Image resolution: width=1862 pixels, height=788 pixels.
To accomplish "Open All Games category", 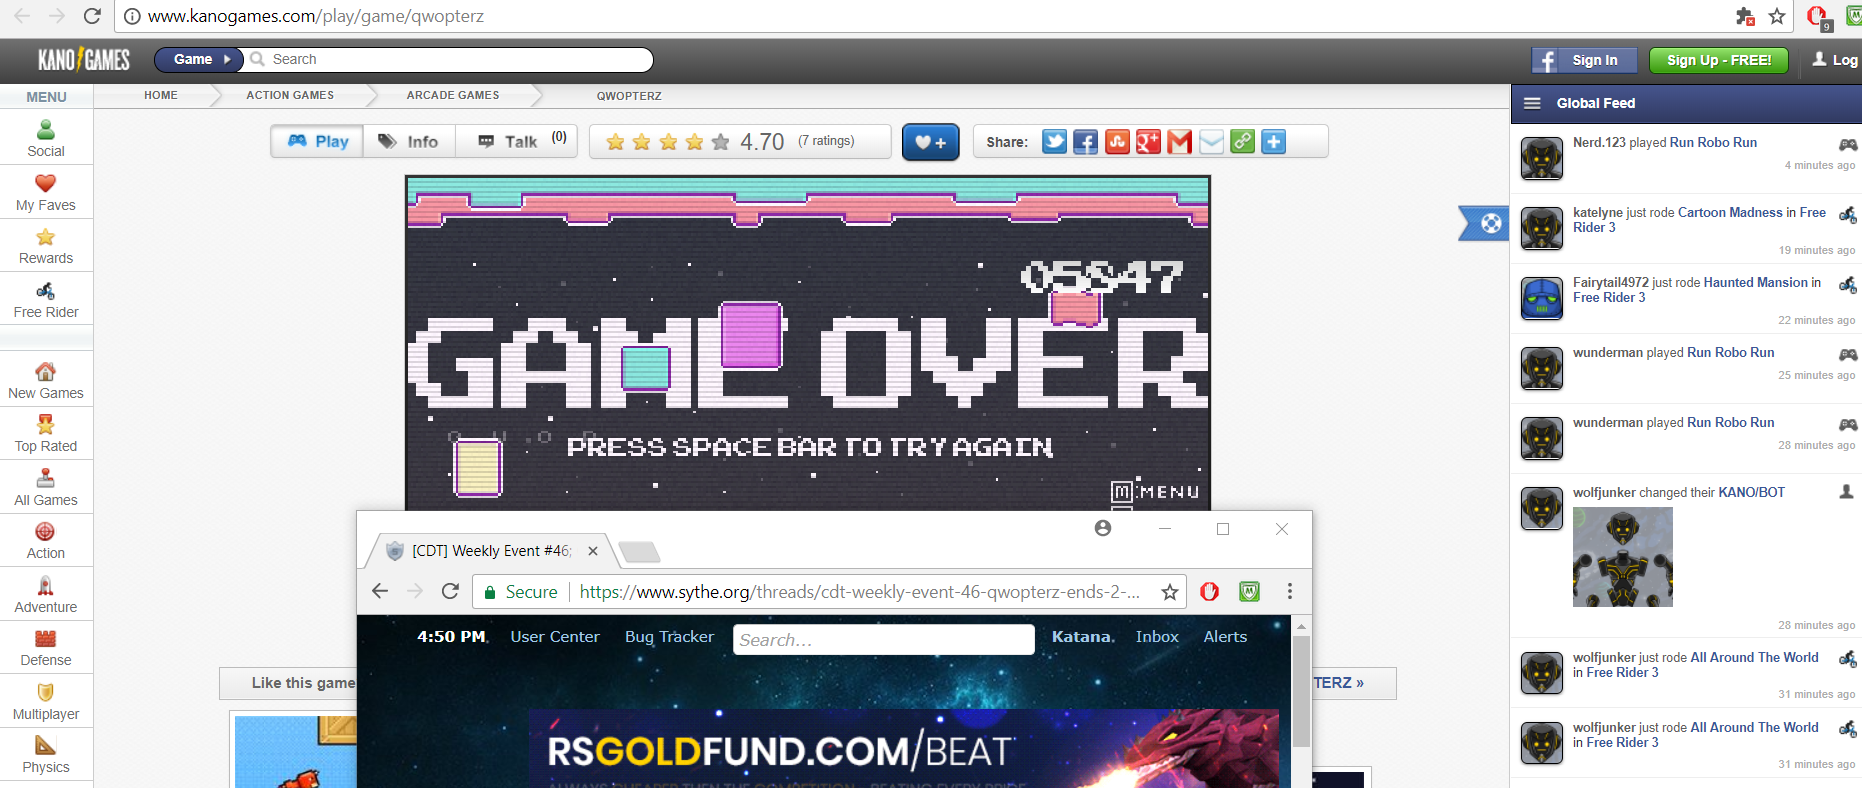I will point(46,487).
